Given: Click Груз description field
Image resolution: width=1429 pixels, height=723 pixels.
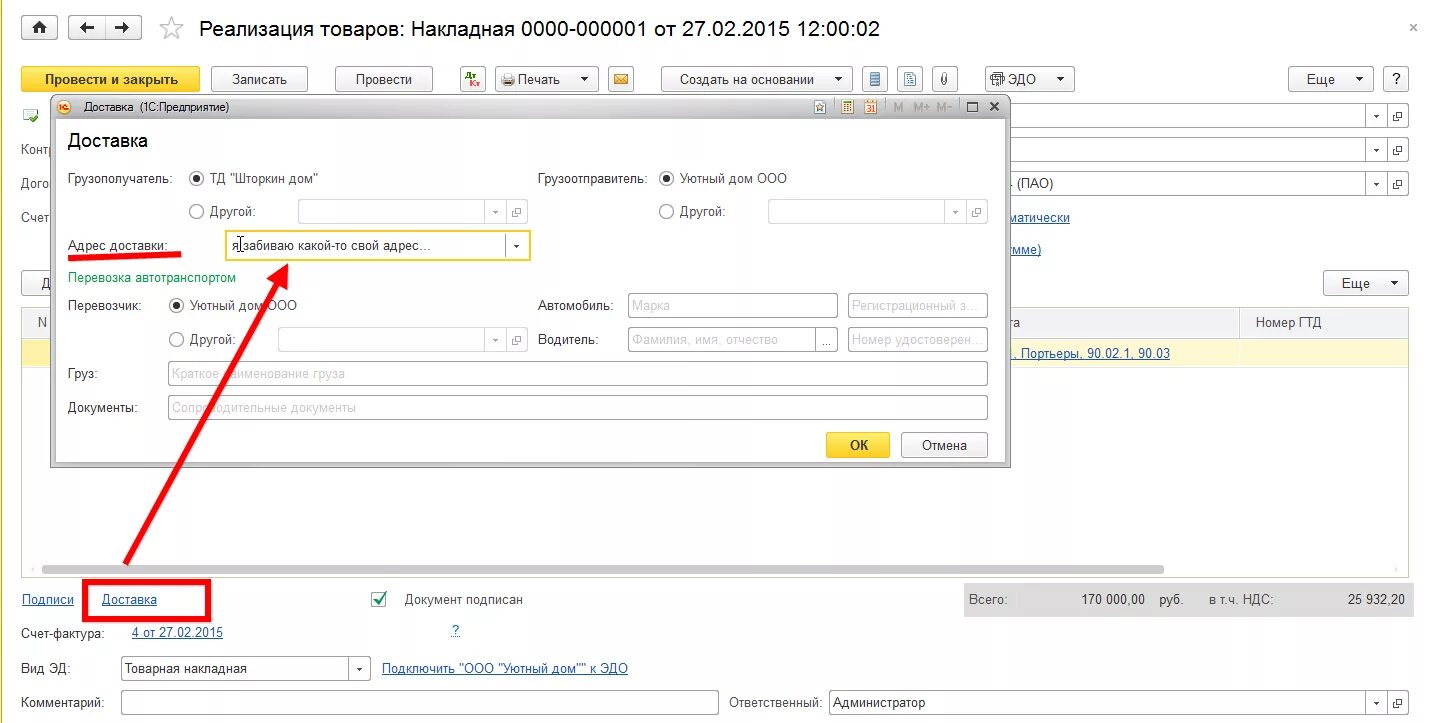Looking at the screenshot, I should tap(578, 374).
